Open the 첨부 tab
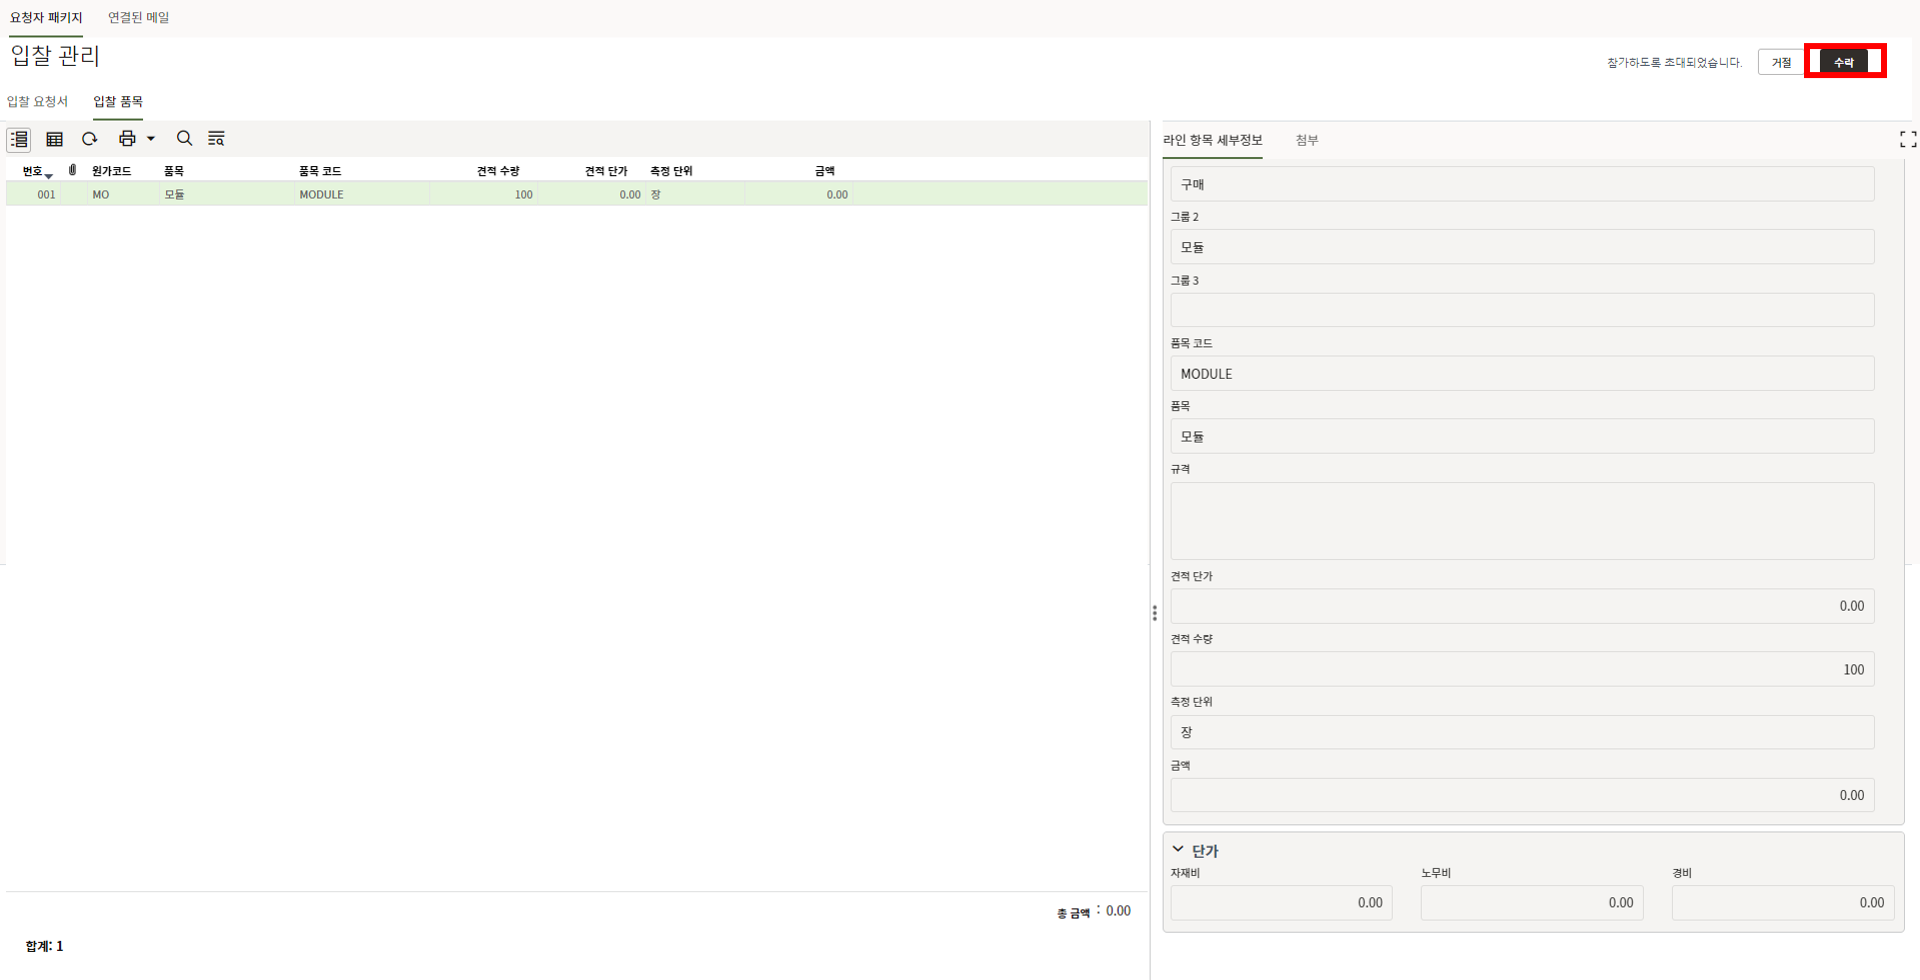1920x980 pixels. (x=1306, y=140)
